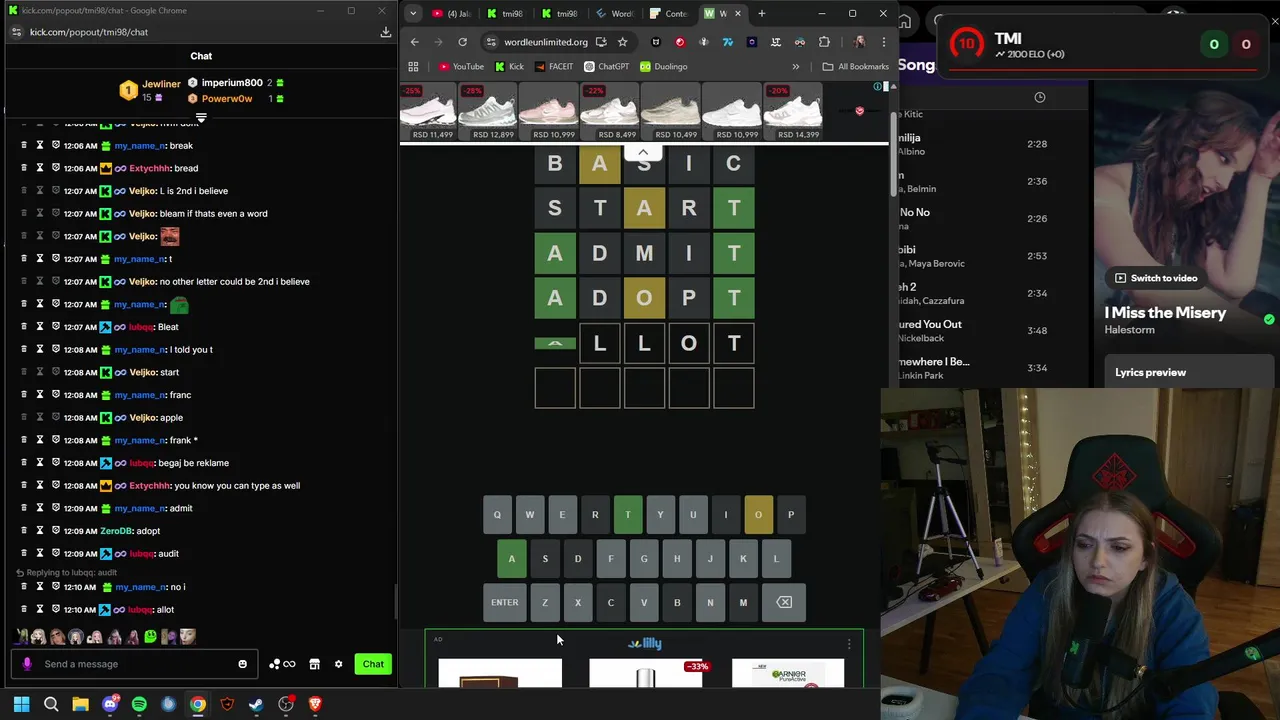Click Jewliner top gifter name
Screen dimensions: 1280x720
click(x=161, y=84)
